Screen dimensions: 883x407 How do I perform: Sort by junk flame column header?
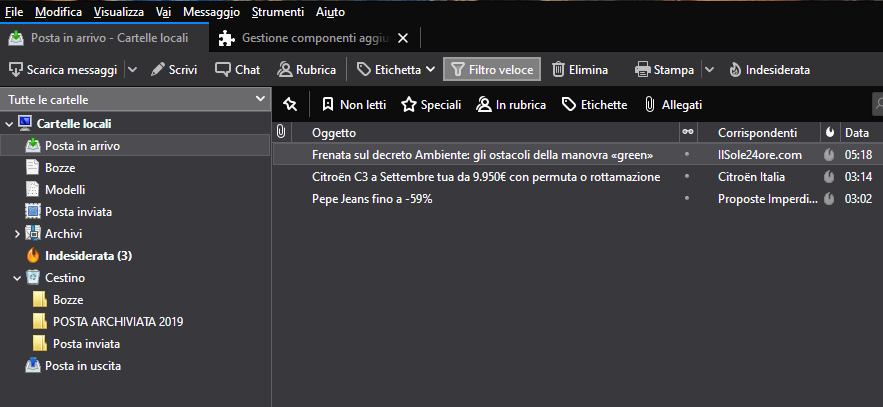(830, 133)
